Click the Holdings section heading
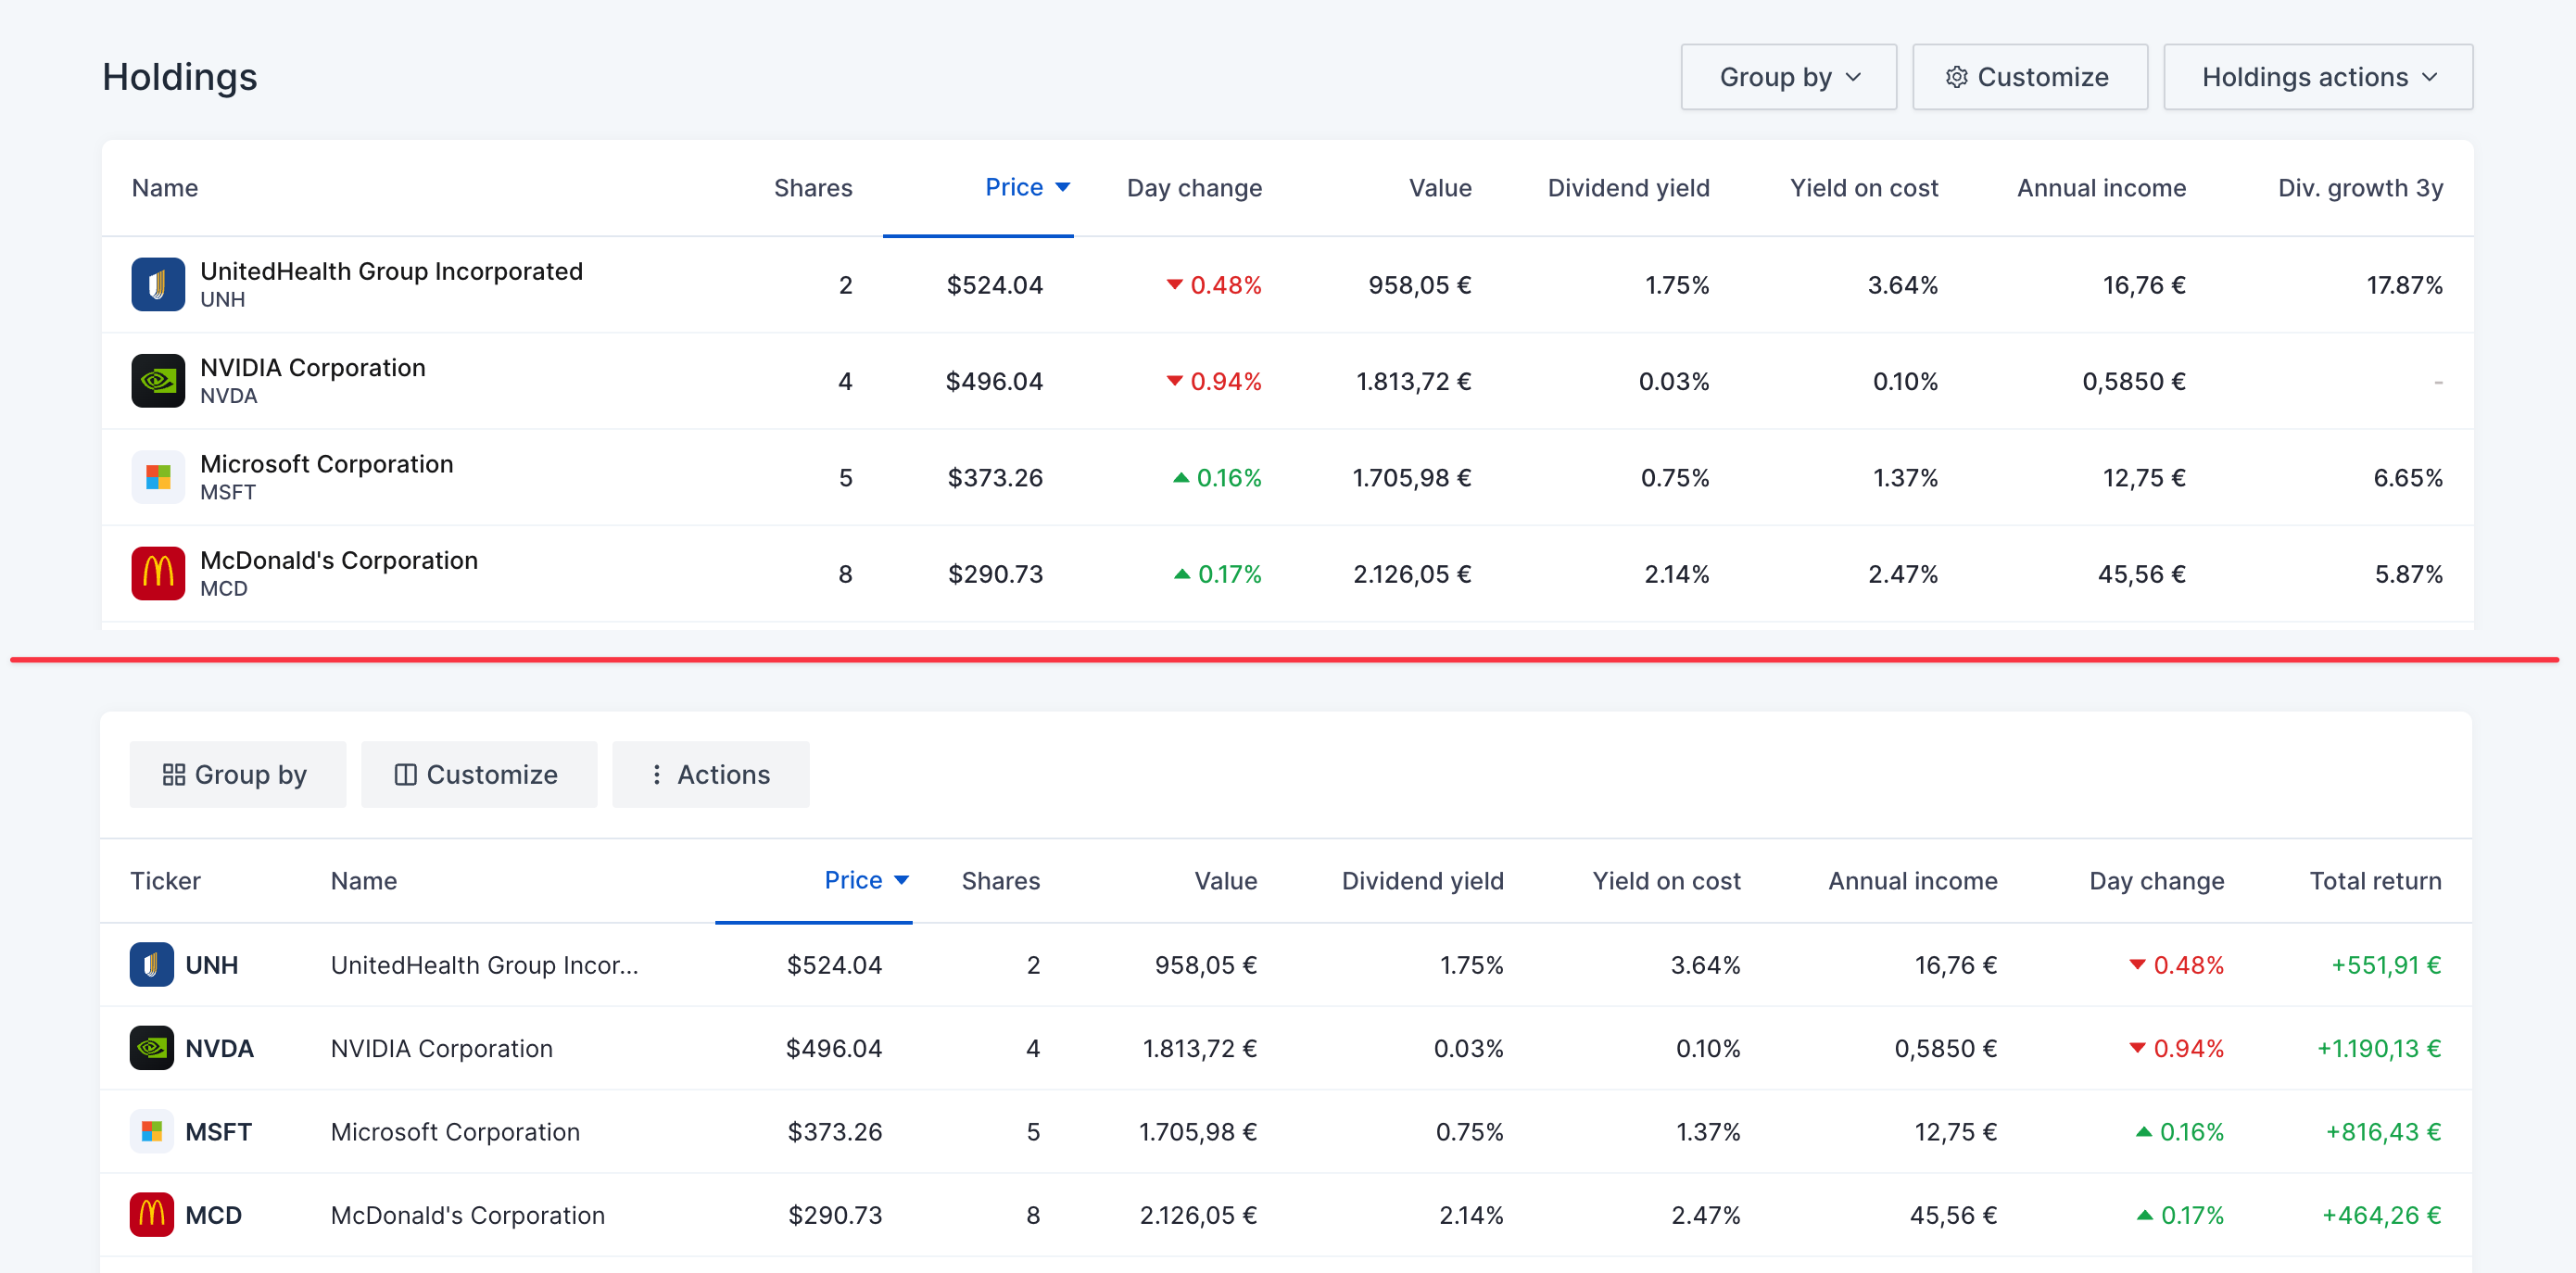 click(180, 77)
